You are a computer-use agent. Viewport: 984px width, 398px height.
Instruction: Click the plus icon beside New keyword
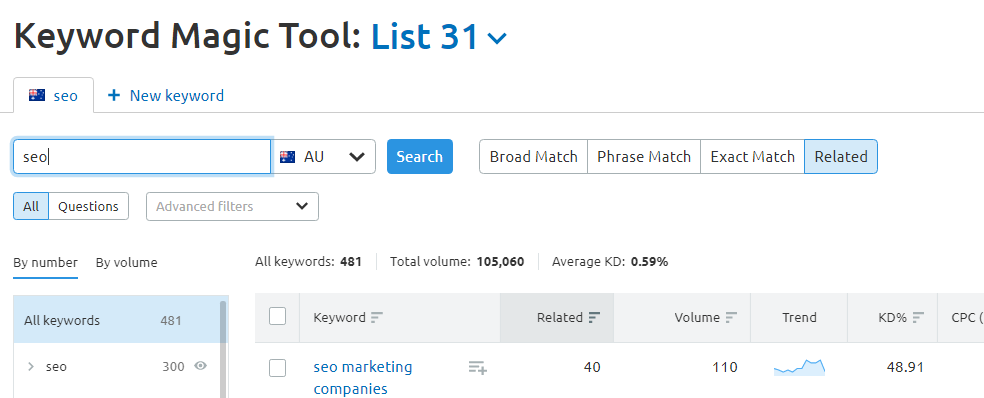[114, 95]
